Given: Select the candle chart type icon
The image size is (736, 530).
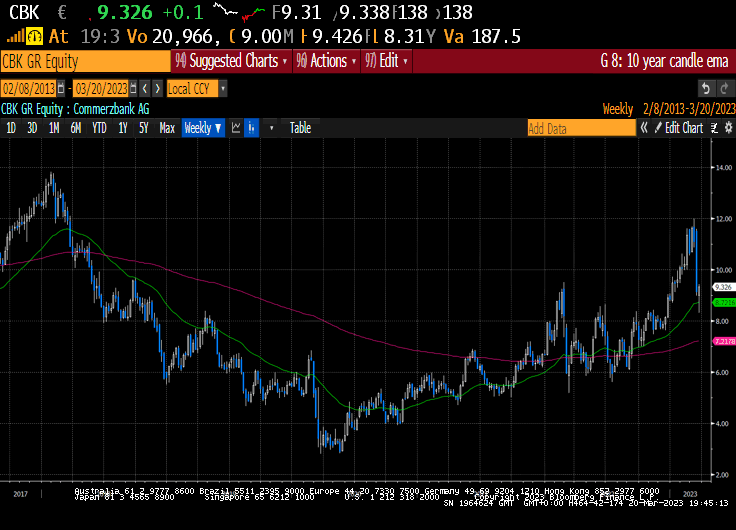Looking at the screenshot, I should coord(252,128).
